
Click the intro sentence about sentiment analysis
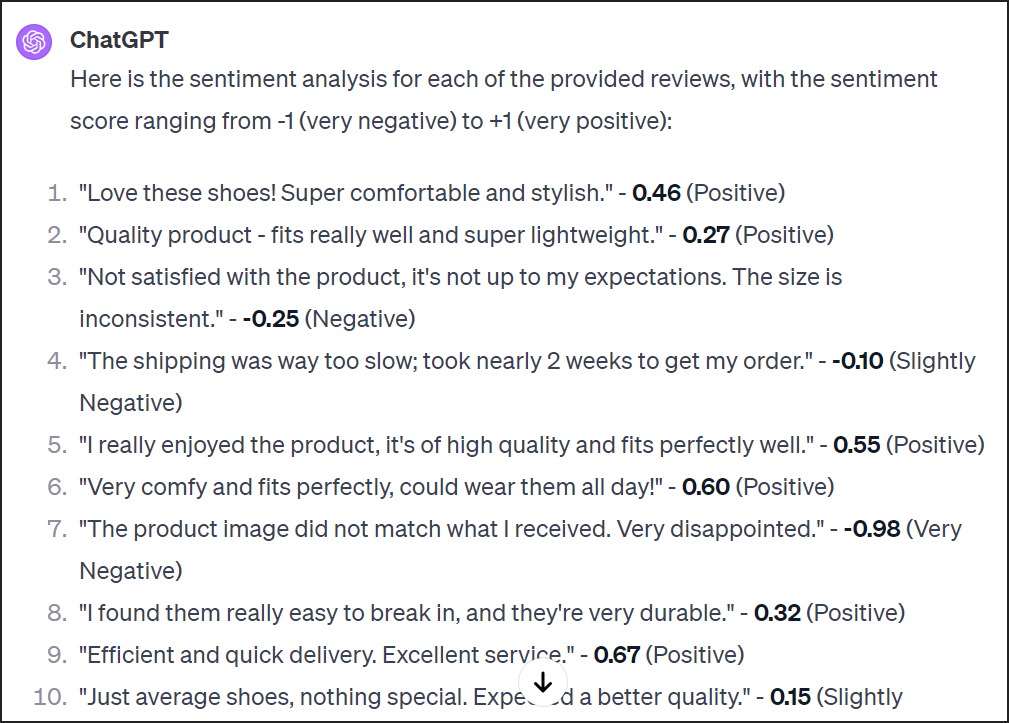pyautogui.click(x=503, y=100)
